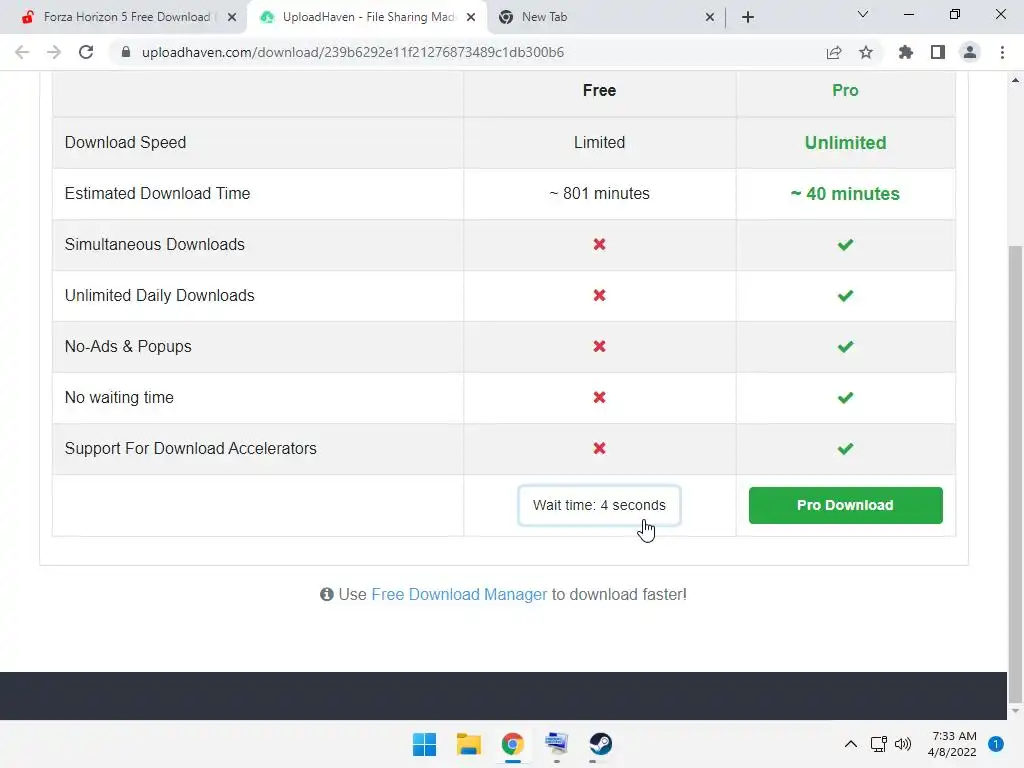Viewport: 1024px width, 768px height.
Task: Open the Windows Start menu
Action: pyautogui.click(x=424, y=744)
